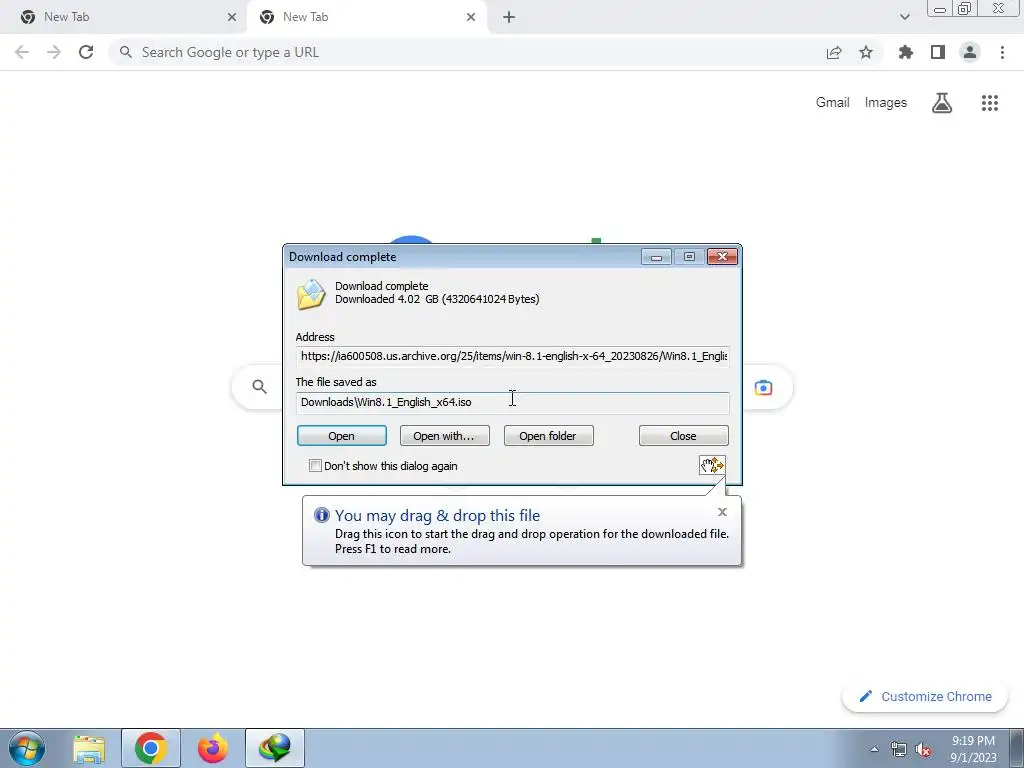This screenshot has width=1024, height=768.
Task: Open Google apps grid
Action: pos(989,103)
